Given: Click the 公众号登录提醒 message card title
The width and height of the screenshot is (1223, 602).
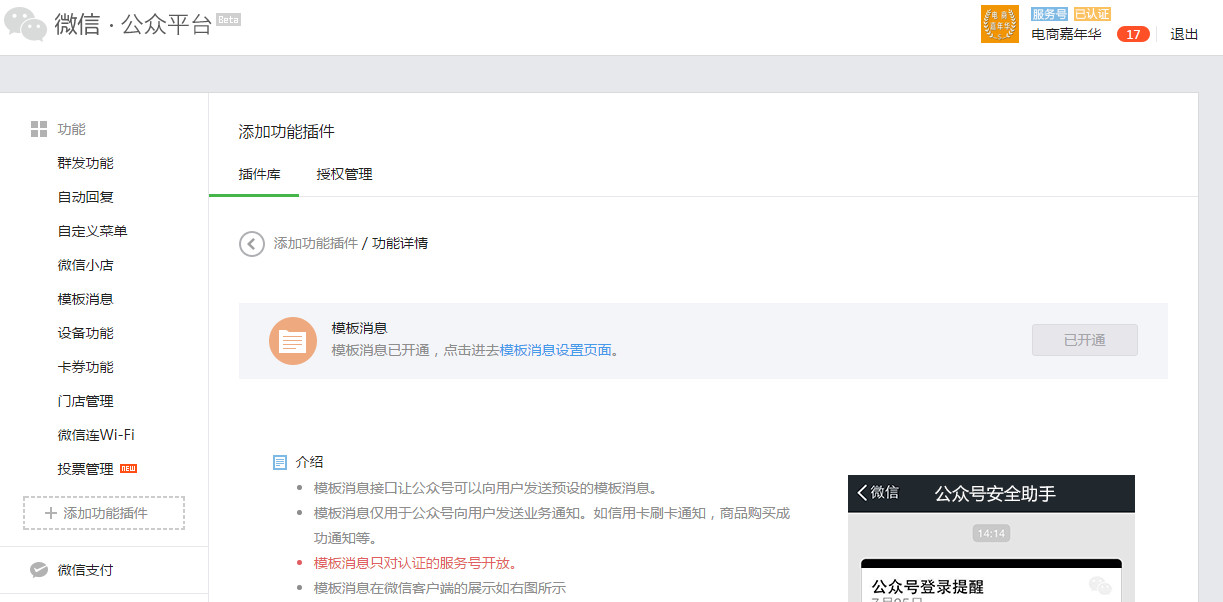Looking at the screenshot, I should [928, 587].
